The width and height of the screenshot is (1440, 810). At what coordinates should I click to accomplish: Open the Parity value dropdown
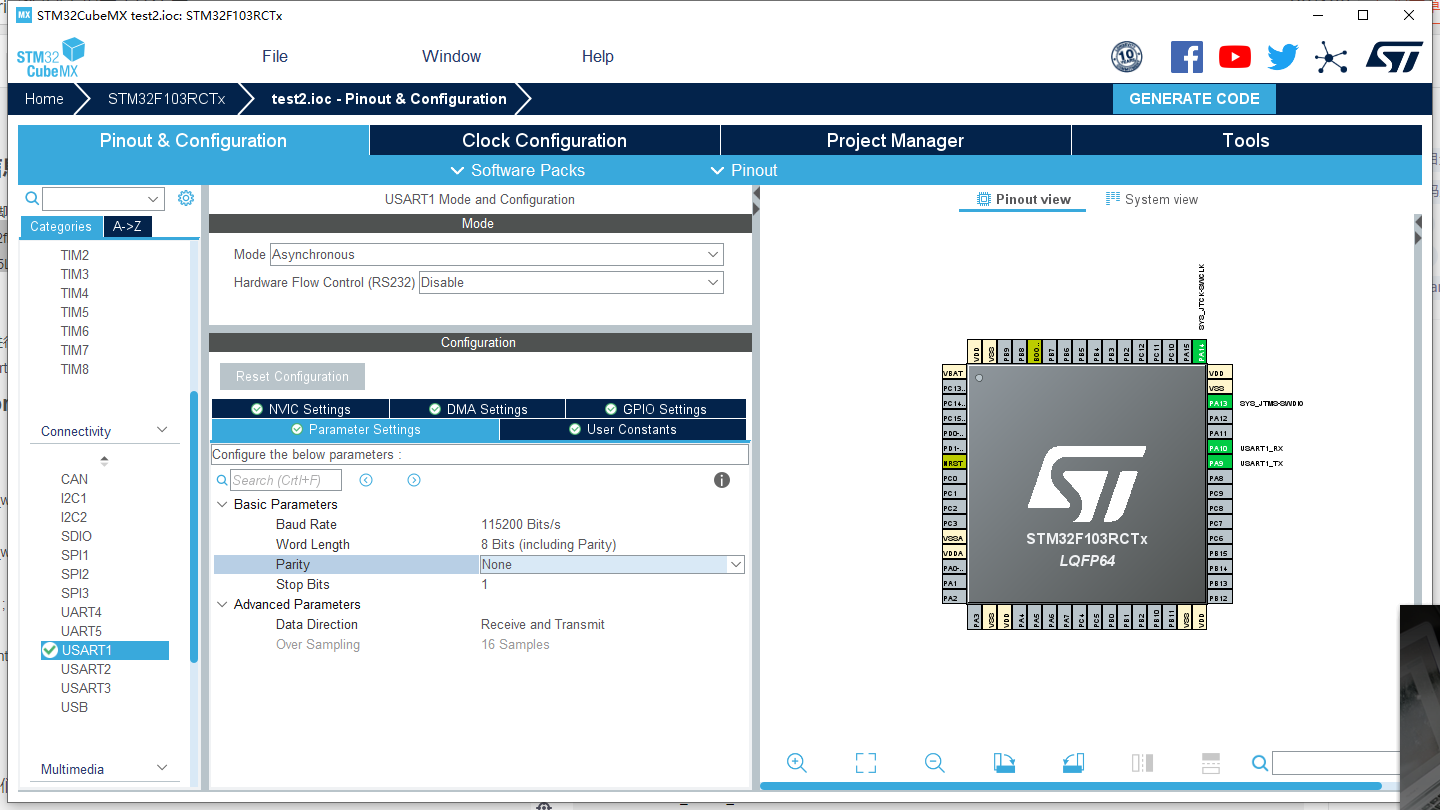point(612,565)
